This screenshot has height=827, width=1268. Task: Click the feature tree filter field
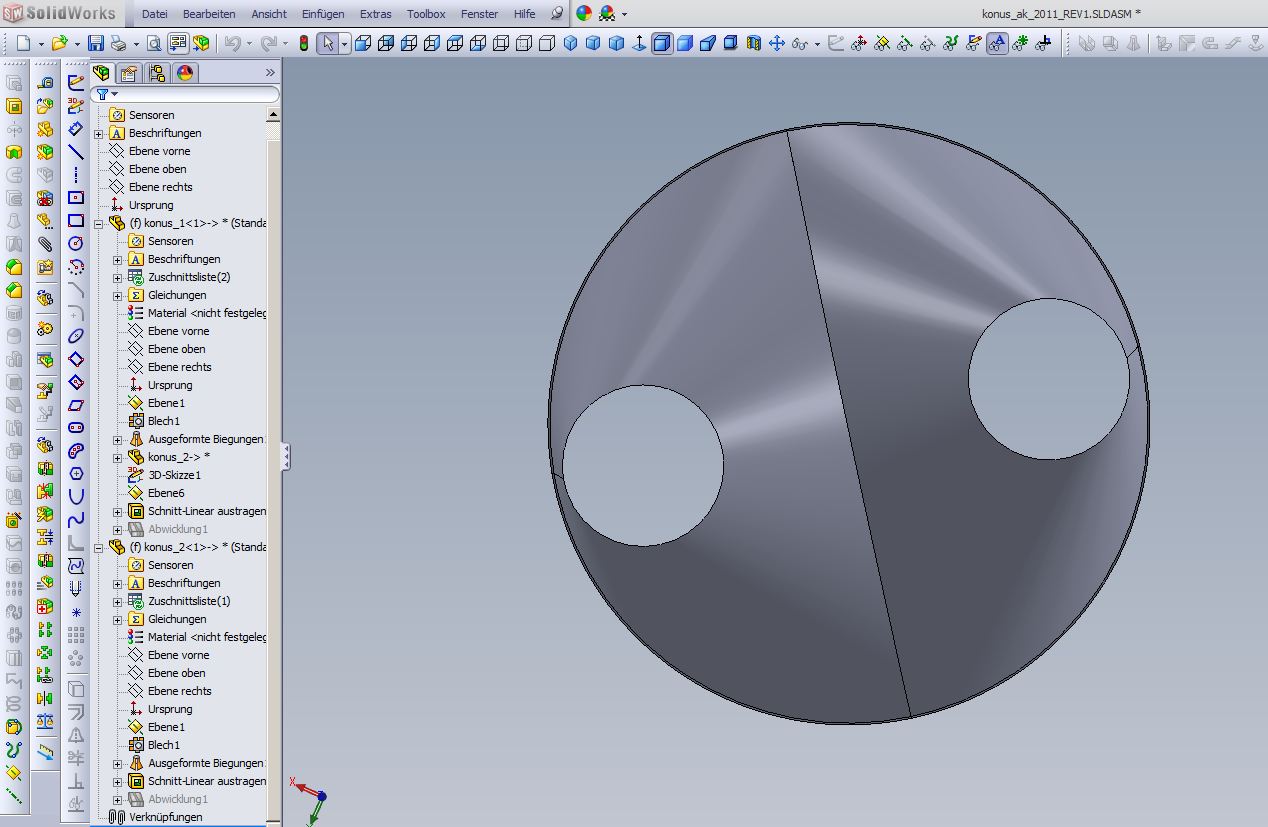click(x=186, y=94)
